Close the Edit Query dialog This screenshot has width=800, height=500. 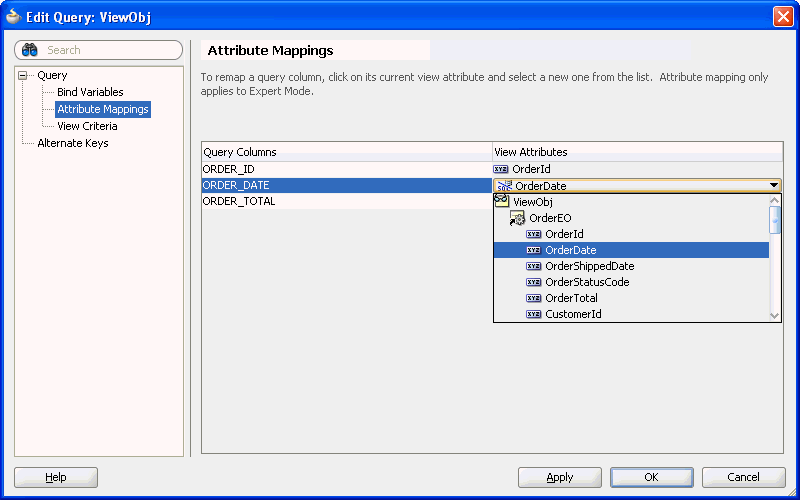[783, 17]
